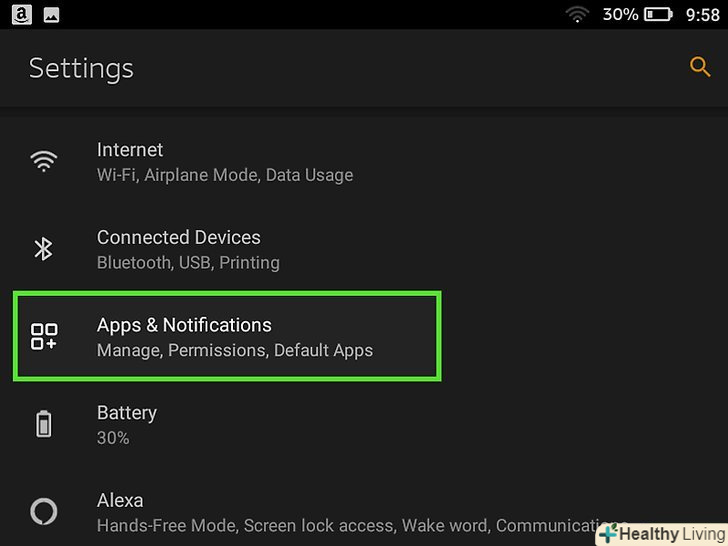Tap the Settings page title
728x546 pixels.
click(x=81, y=68)
